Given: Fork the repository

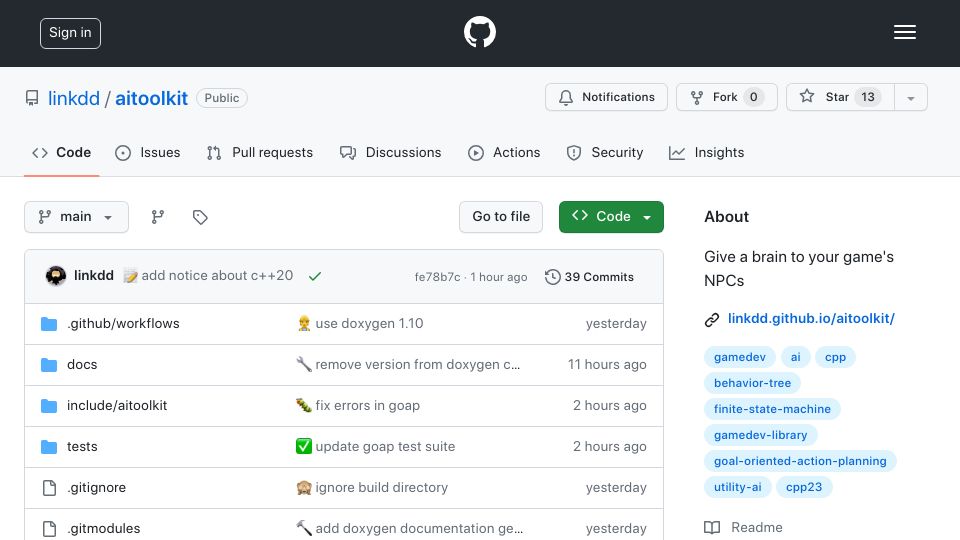Looking at the screenshot, I should click(x=727, y=97).
